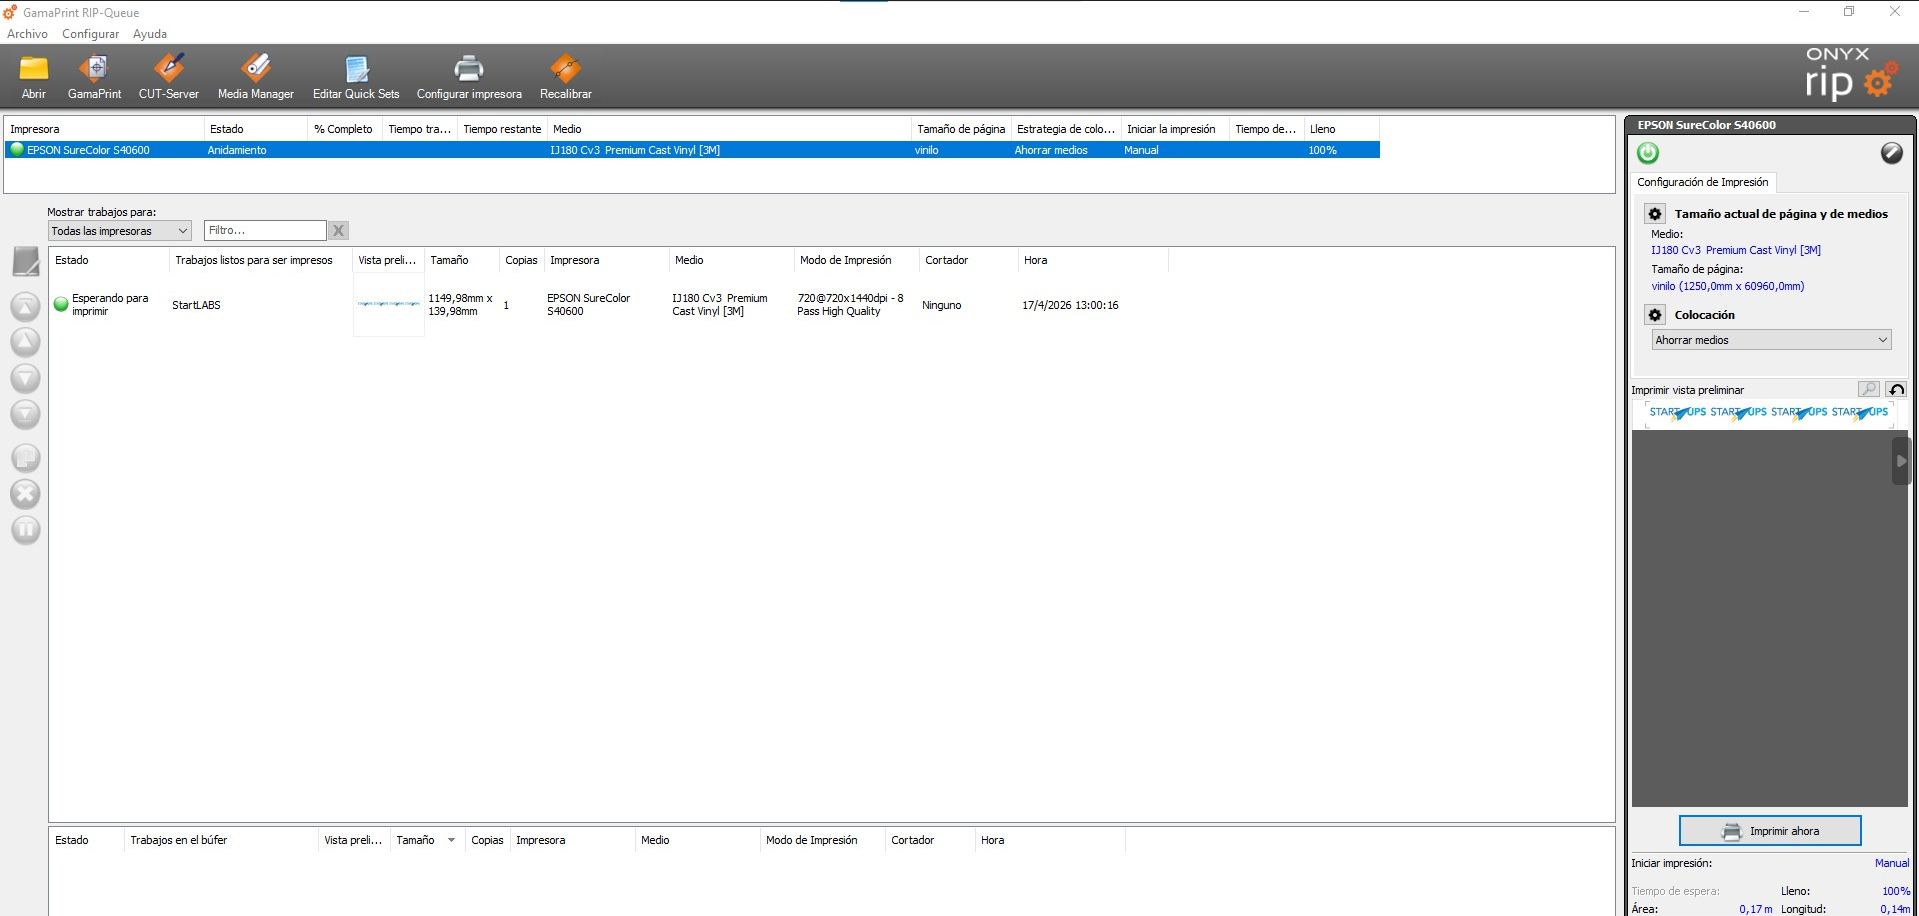Click the Ninguno cutter cell

click(941, 305)
